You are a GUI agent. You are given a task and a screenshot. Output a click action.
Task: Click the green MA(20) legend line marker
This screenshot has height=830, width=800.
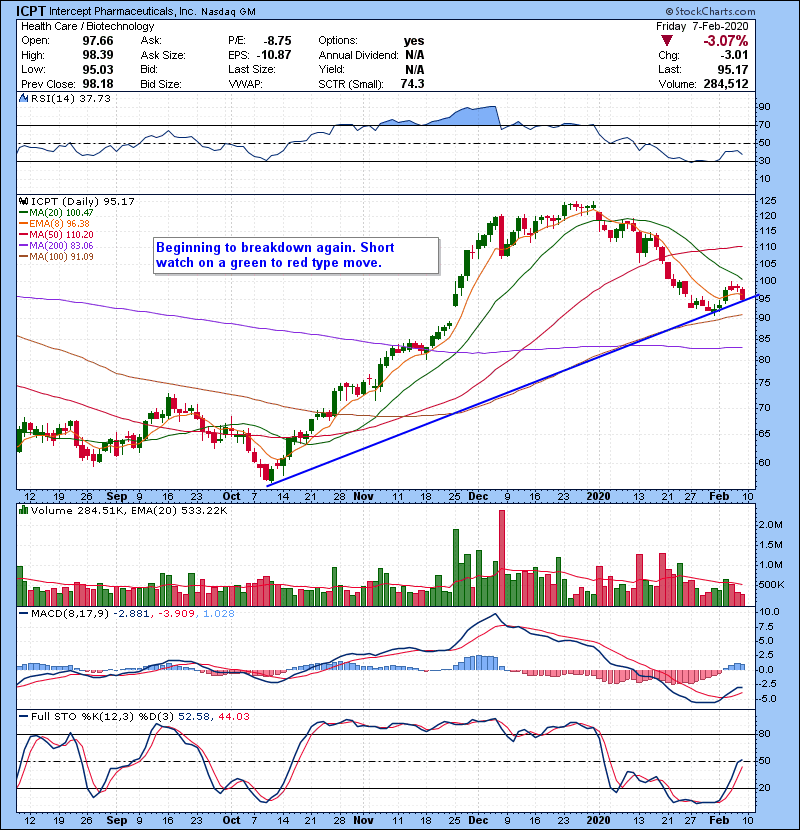click(23, 213)
